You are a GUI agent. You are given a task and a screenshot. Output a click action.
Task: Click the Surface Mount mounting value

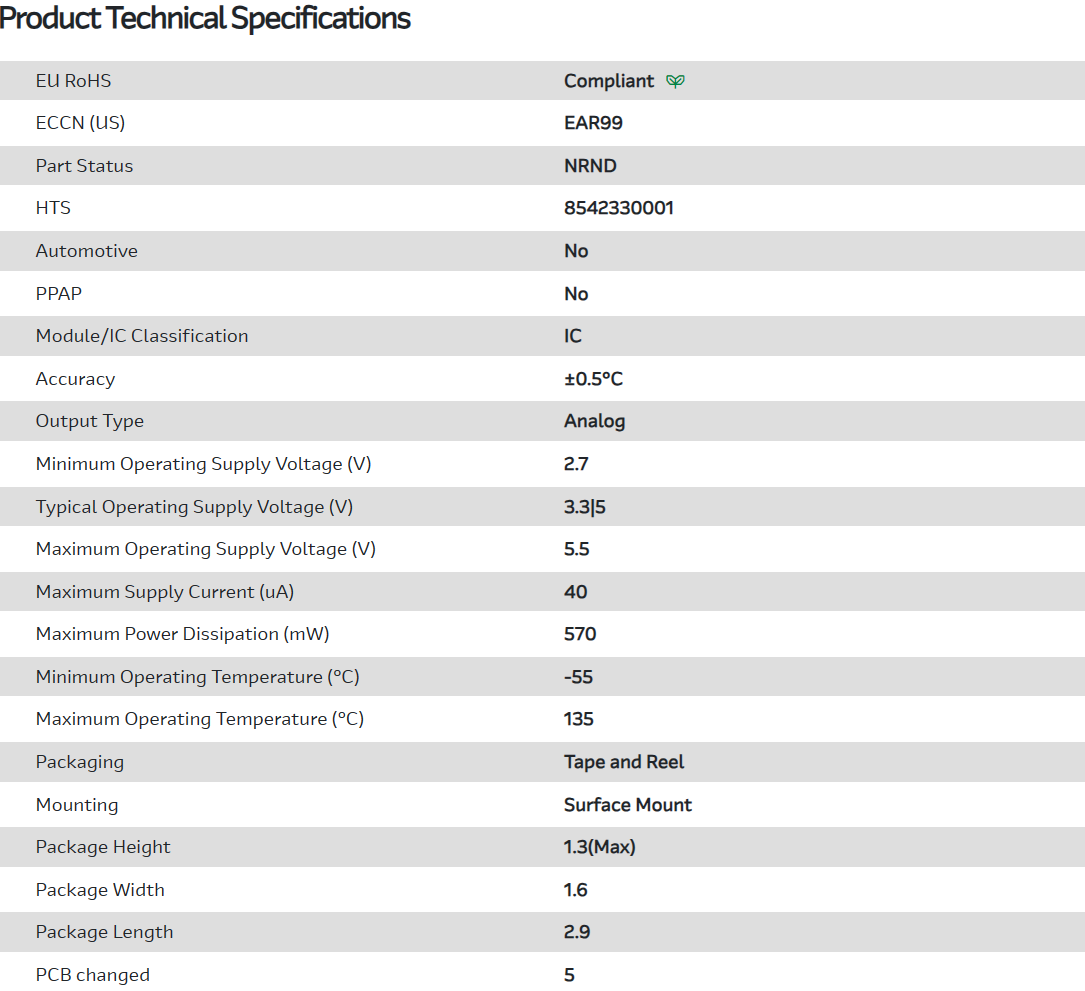click(627, 805)
